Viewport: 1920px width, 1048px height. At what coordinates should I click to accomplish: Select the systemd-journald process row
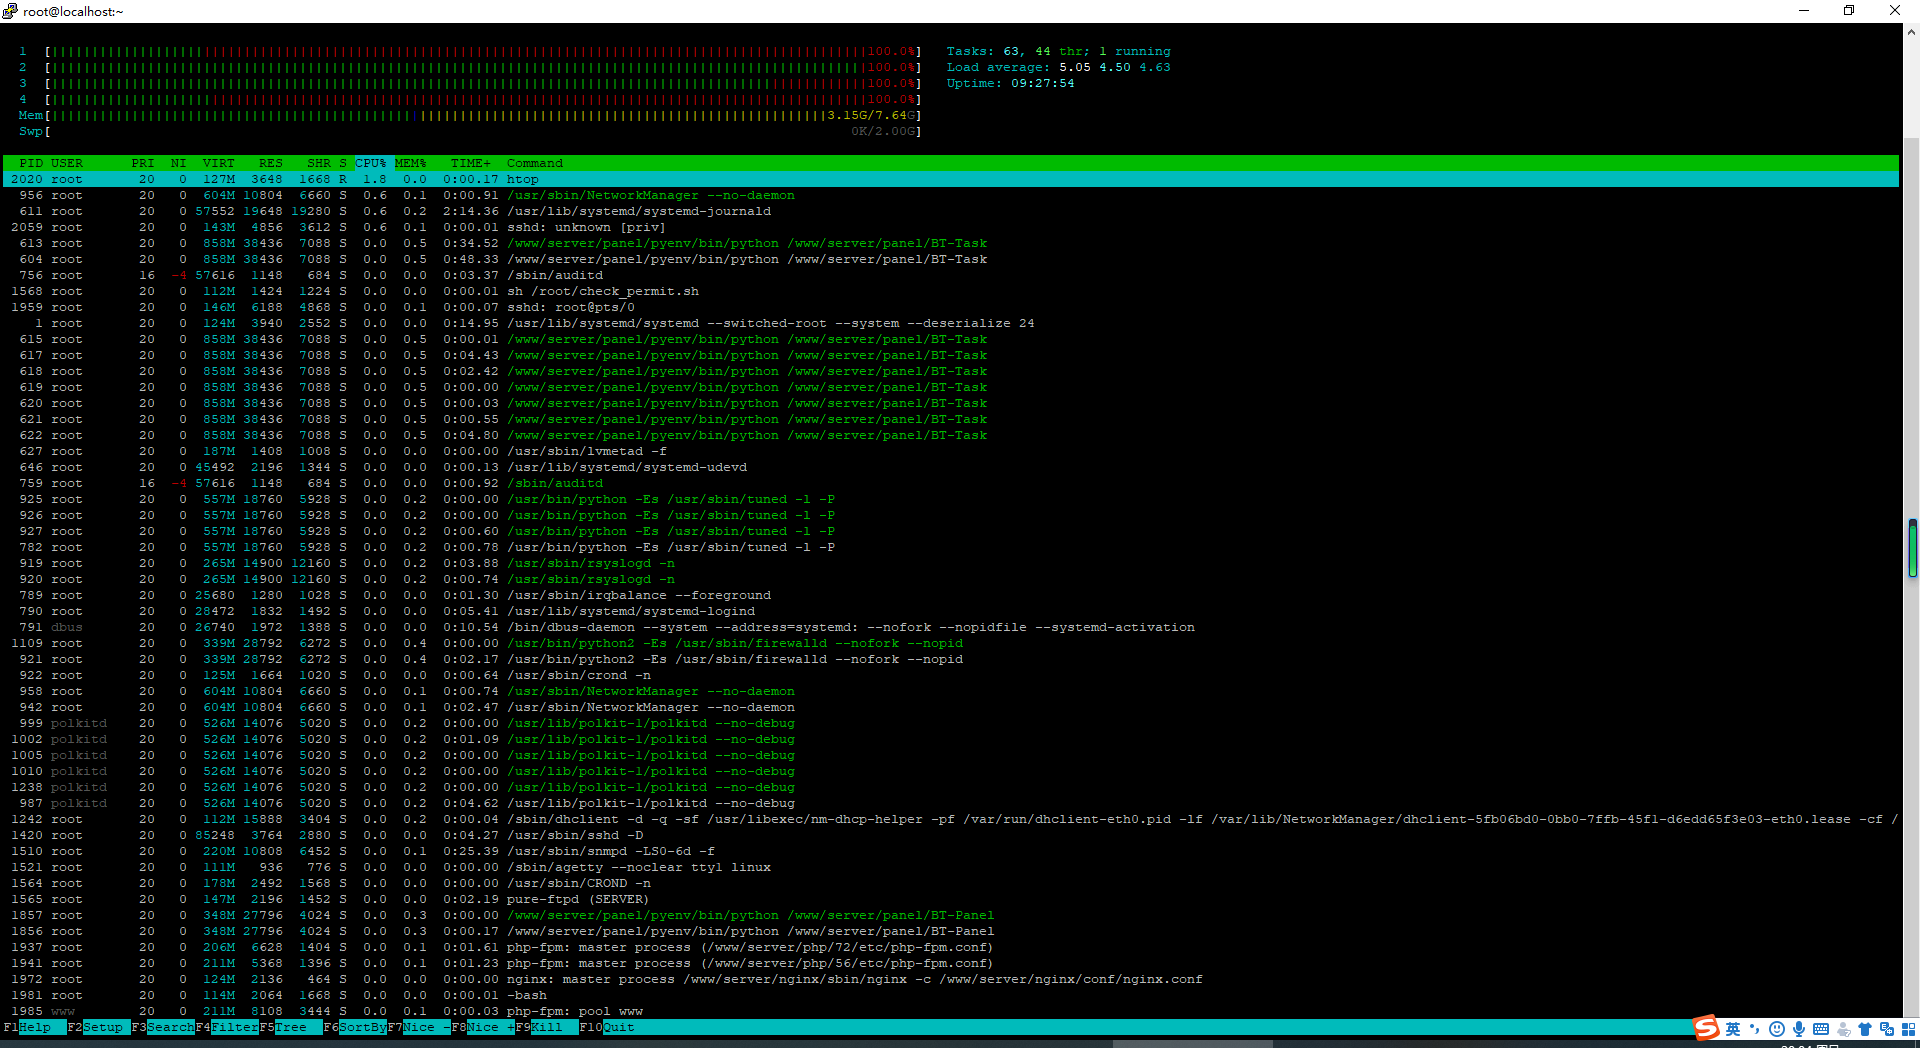[x=951, y=211]
